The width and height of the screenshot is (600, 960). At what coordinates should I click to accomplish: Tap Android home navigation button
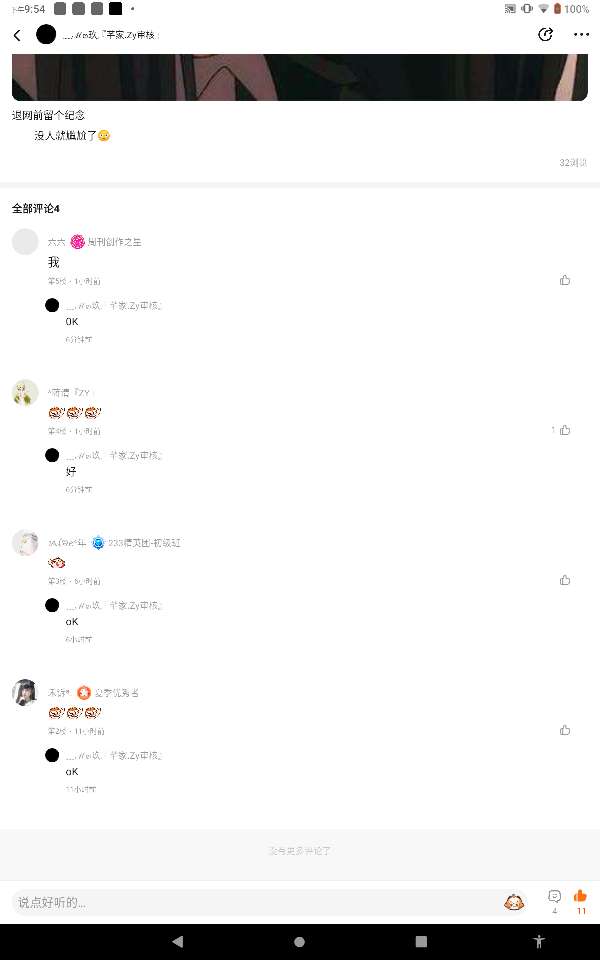[299, 942]
